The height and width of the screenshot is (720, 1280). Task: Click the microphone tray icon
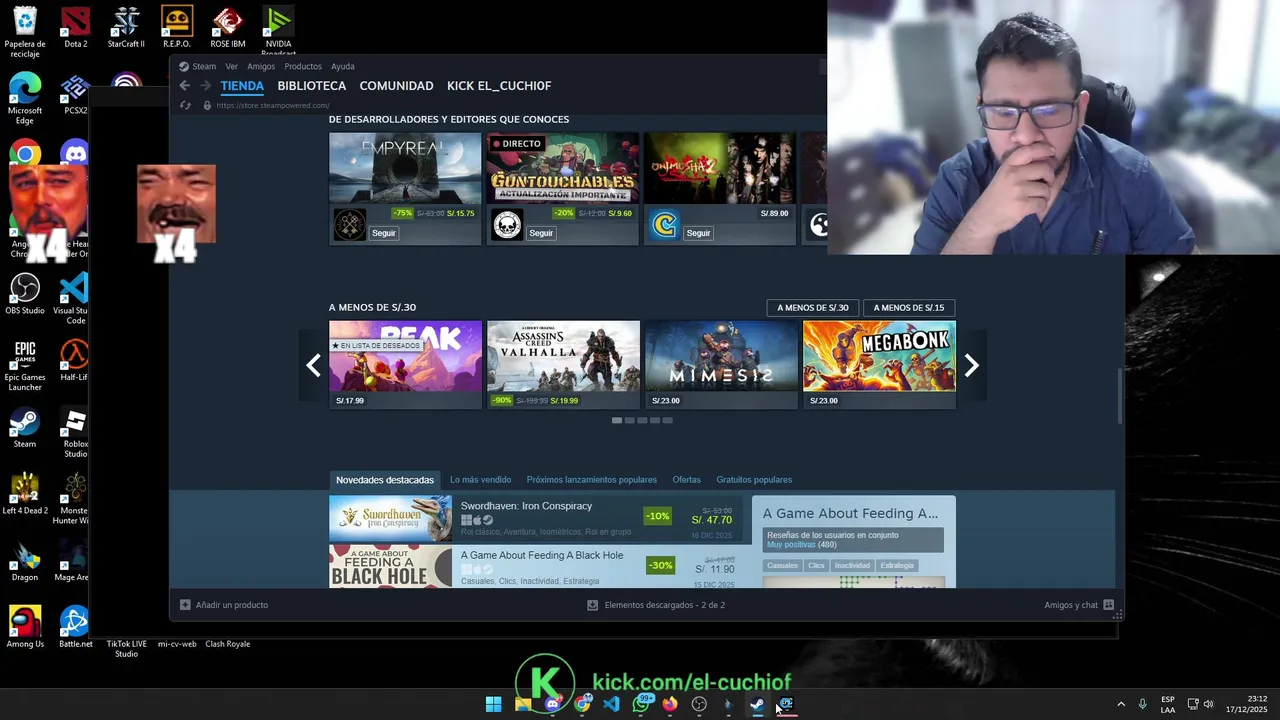(1142, 704)
